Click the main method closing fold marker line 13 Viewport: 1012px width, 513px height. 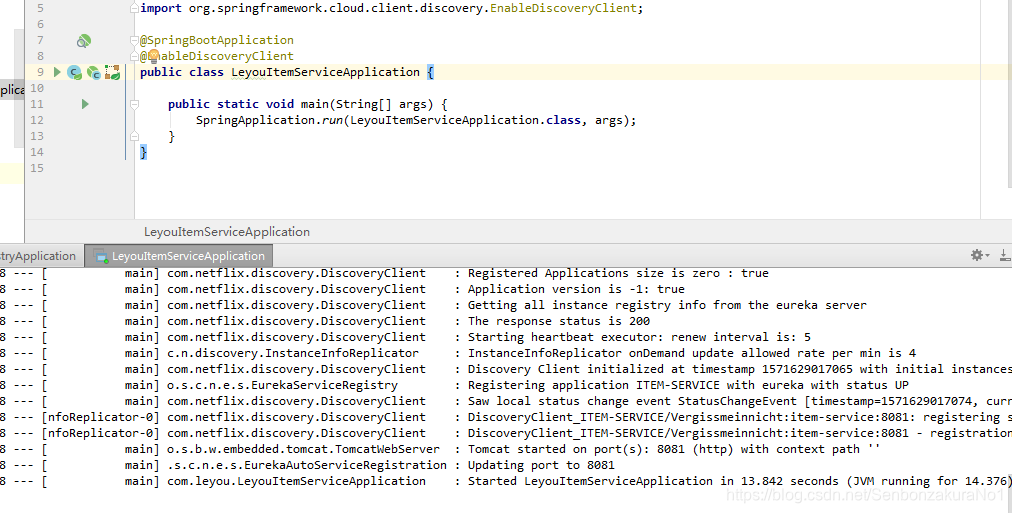coord(134,136)
